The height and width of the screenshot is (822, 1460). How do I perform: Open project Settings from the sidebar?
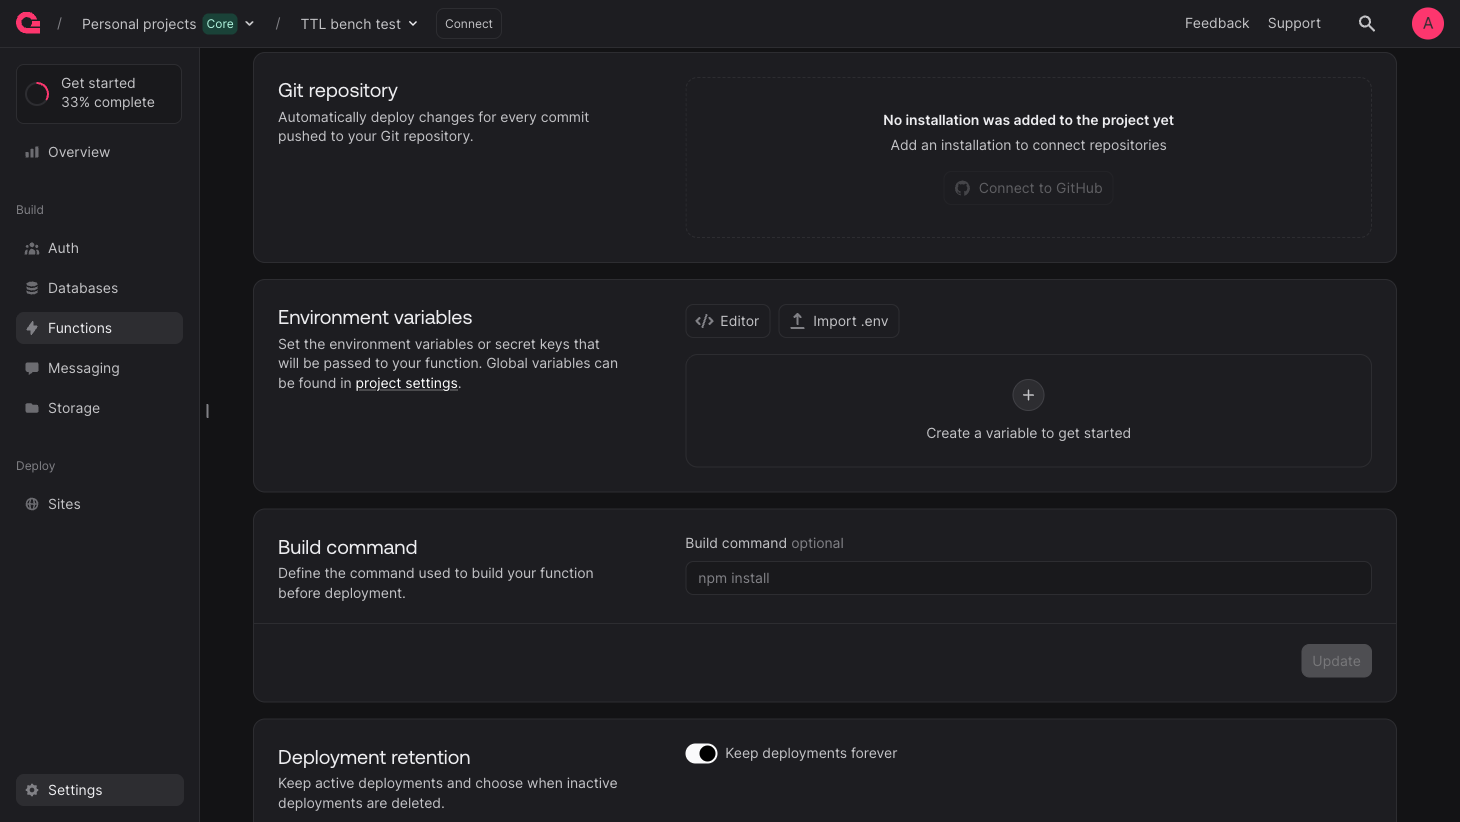[75, 790]
